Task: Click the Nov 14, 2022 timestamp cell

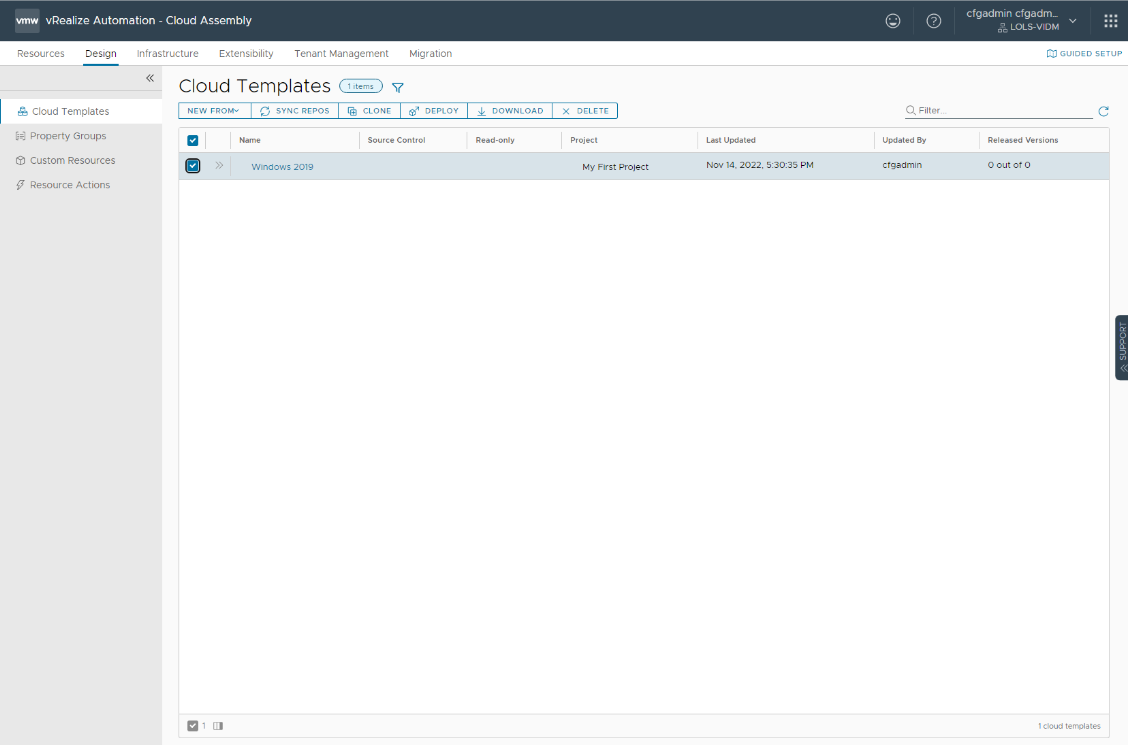Action: 760,165
